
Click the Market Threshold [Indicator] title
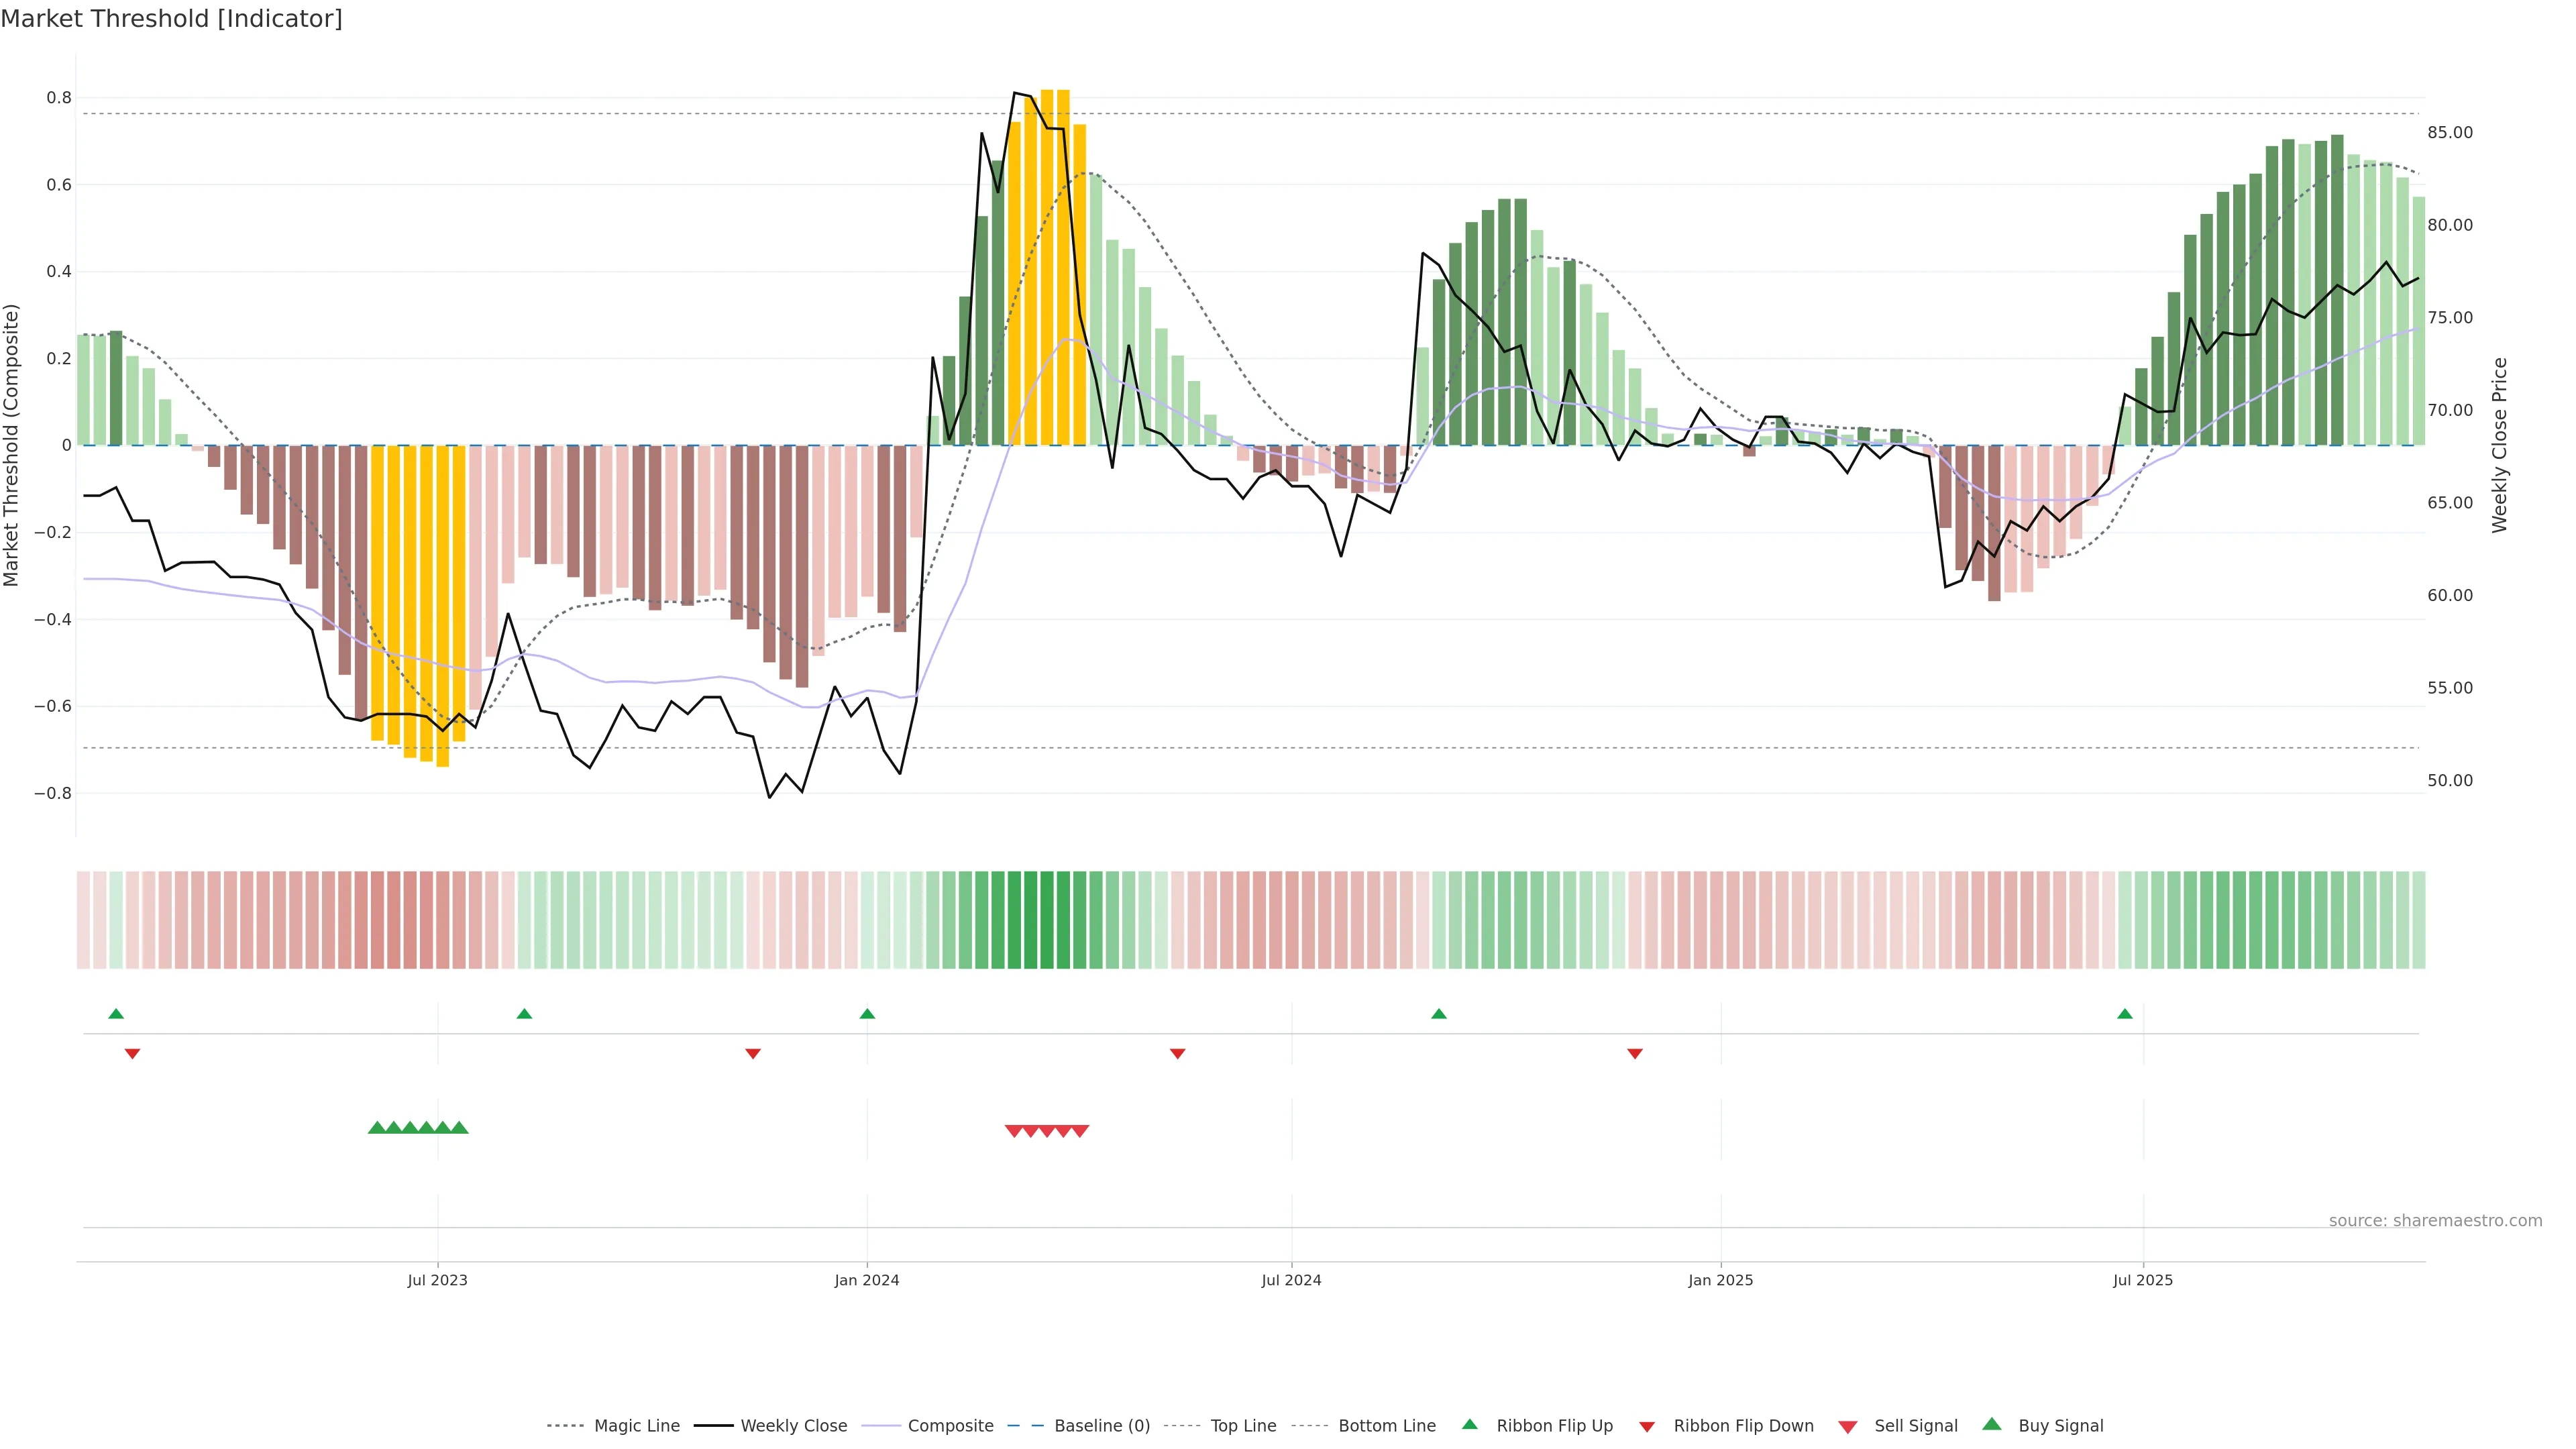tap(171, 19)
